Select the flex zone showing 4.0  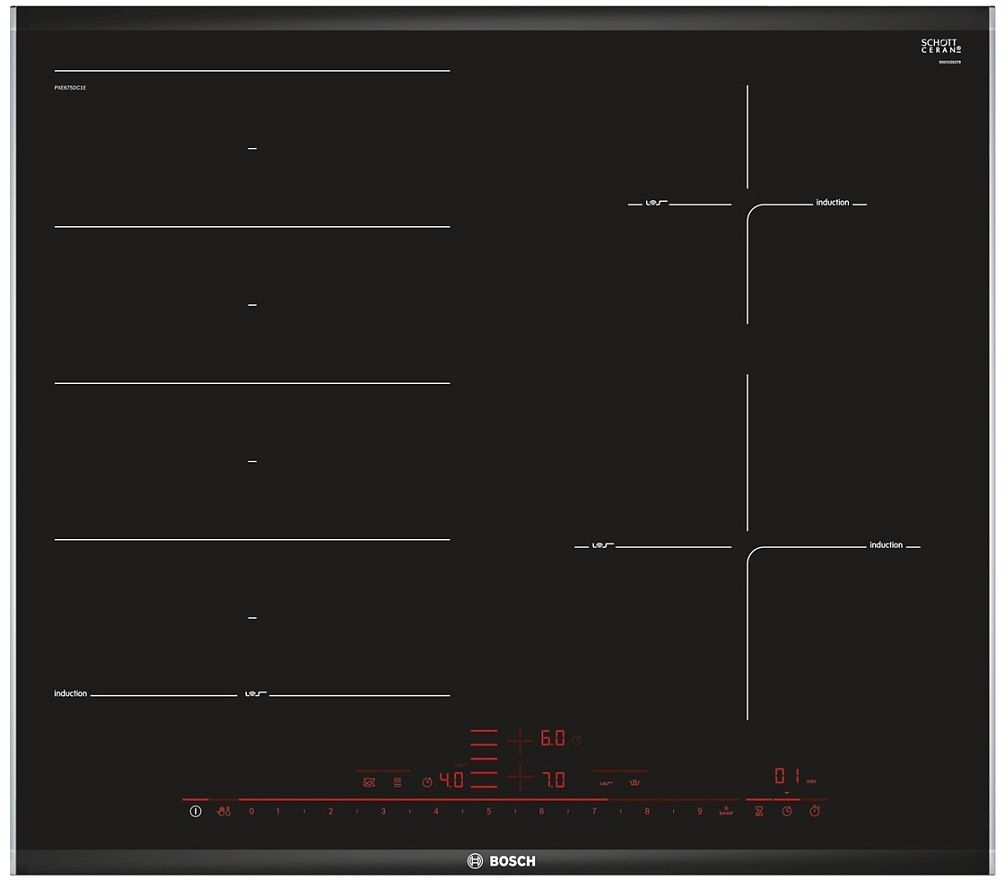[451, 780]
